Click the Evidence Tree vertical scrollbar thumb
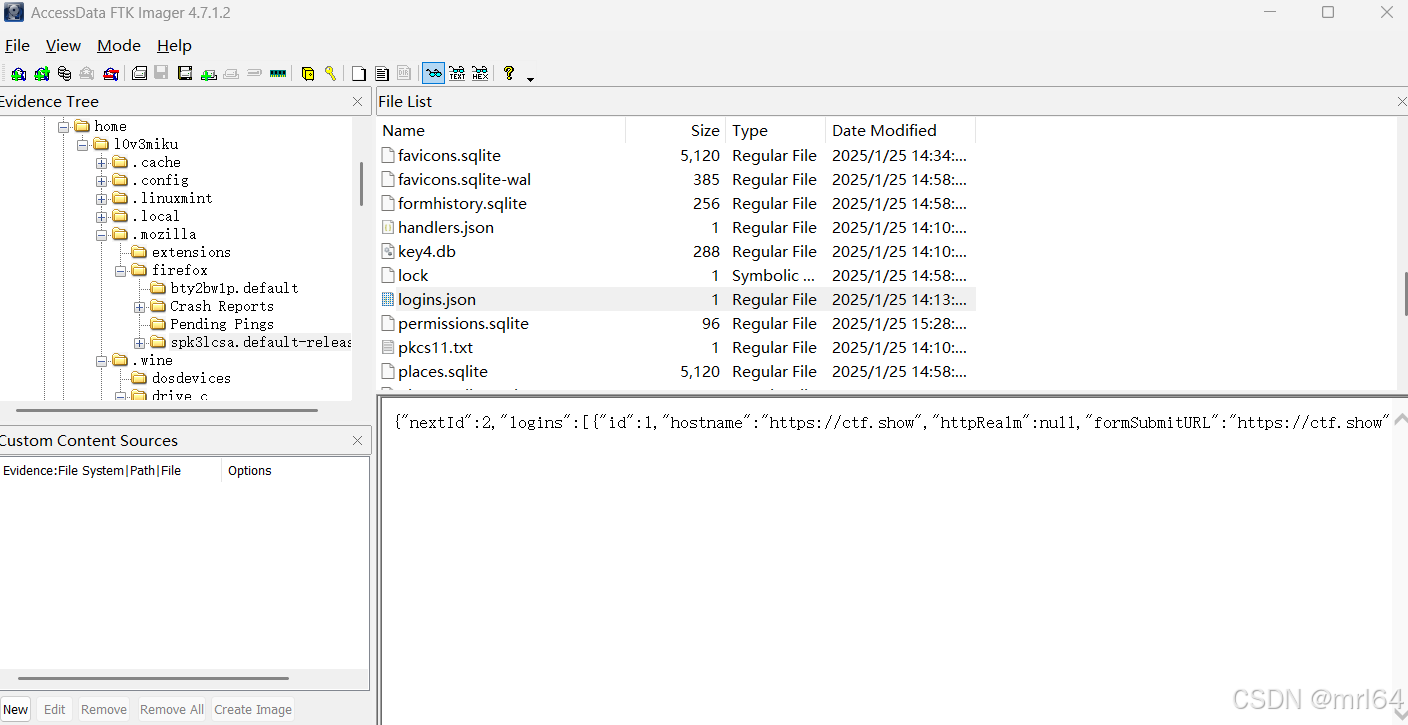1408x725 pixels. pyautogui.click(x=361, y=184)
